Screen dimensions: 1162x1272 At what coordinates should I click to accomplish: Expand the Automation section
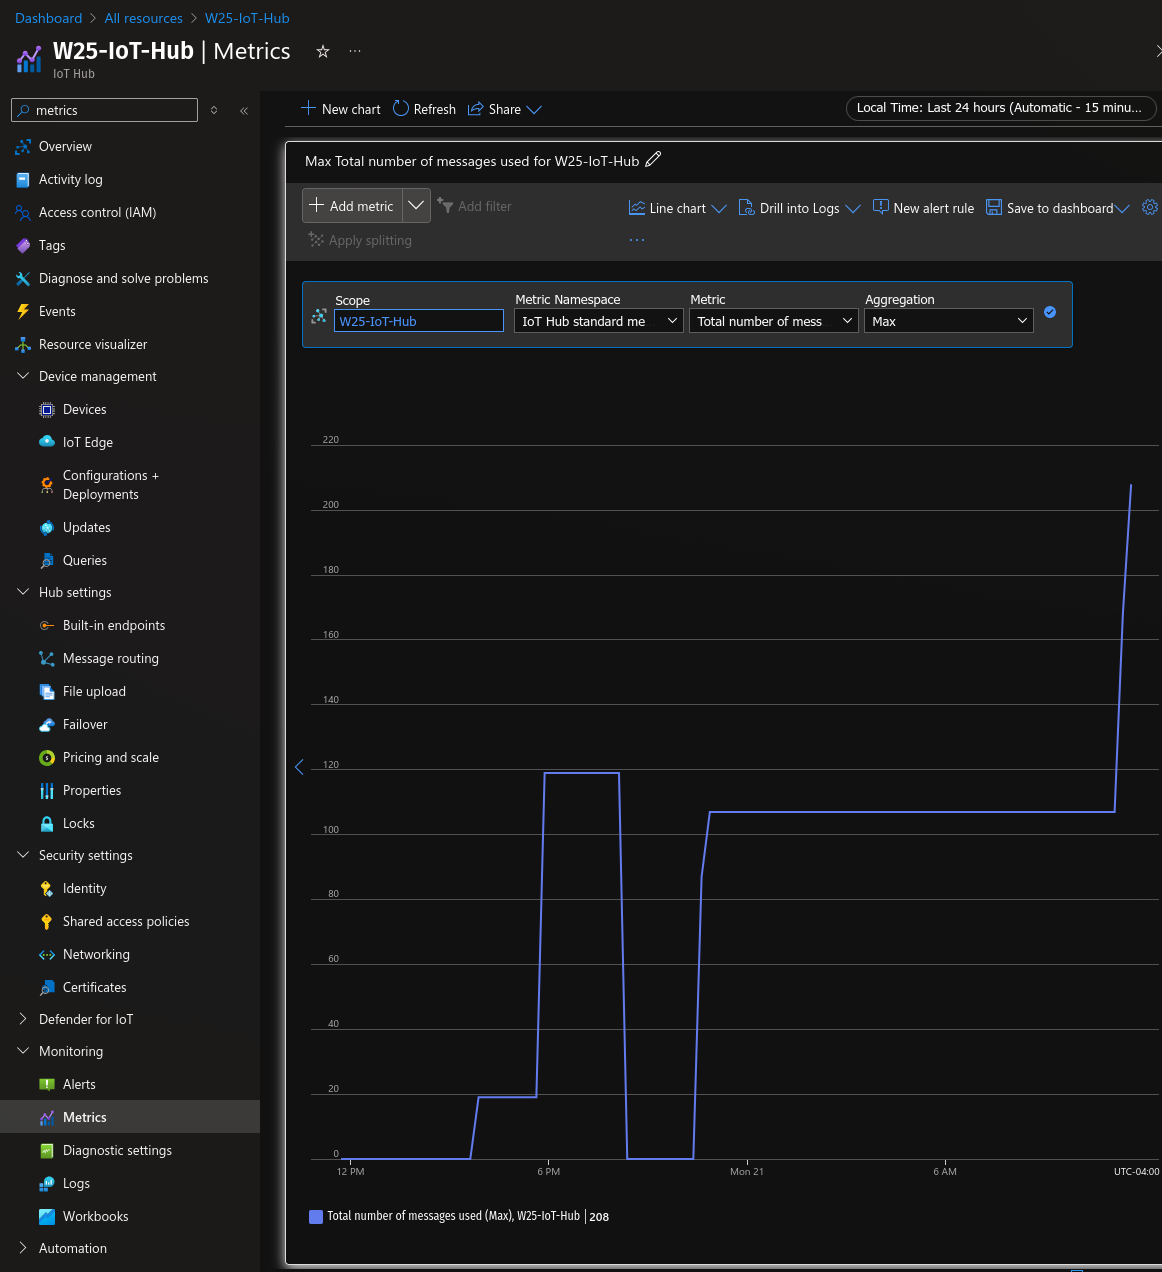point(23,1248)
